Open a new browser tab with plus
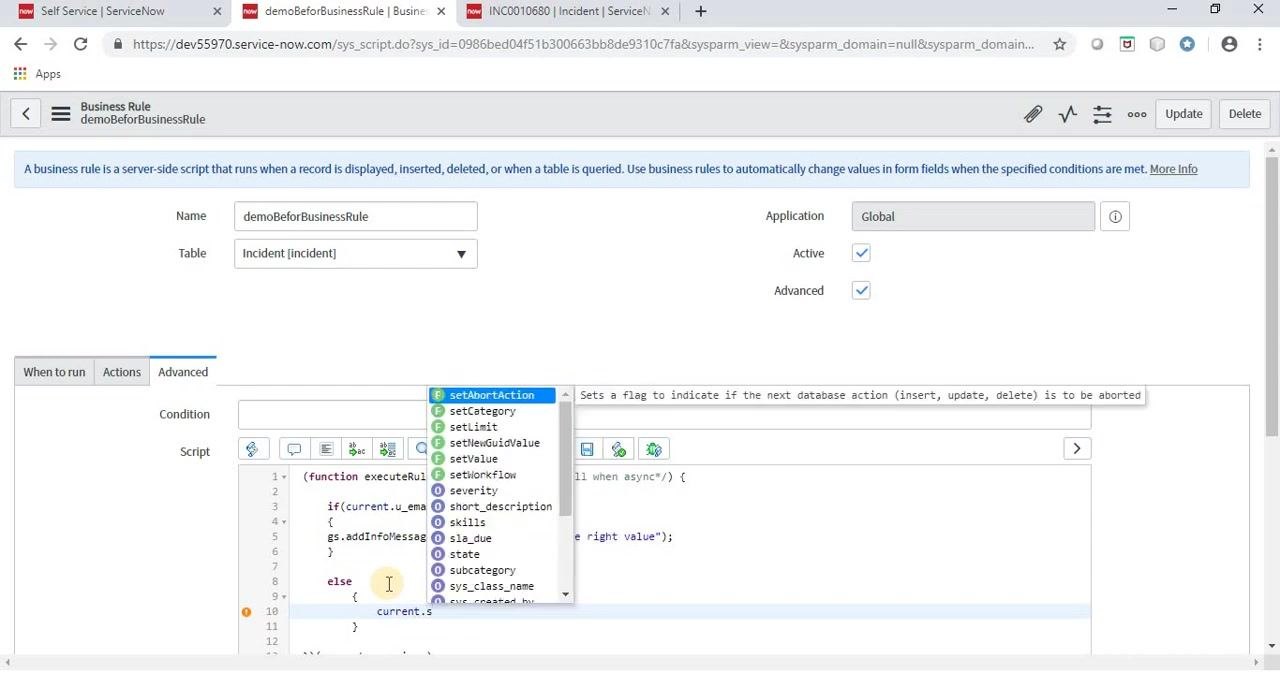The height and width of the screenshot is (674, 1280). (701, 11)
